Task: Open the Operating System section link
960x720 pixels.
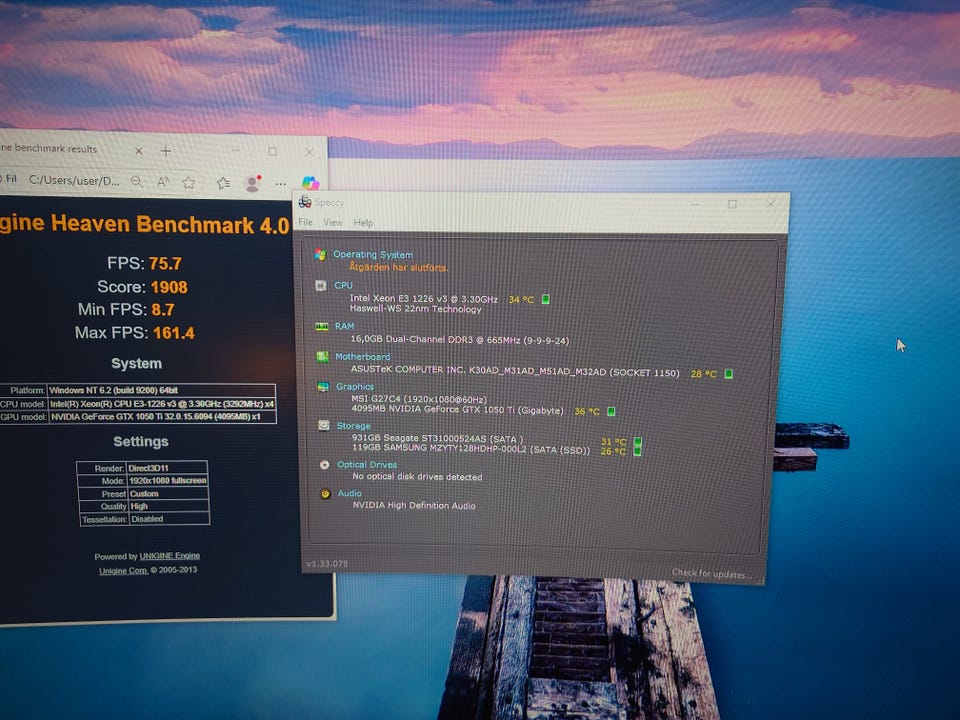Action: point(373,254)
